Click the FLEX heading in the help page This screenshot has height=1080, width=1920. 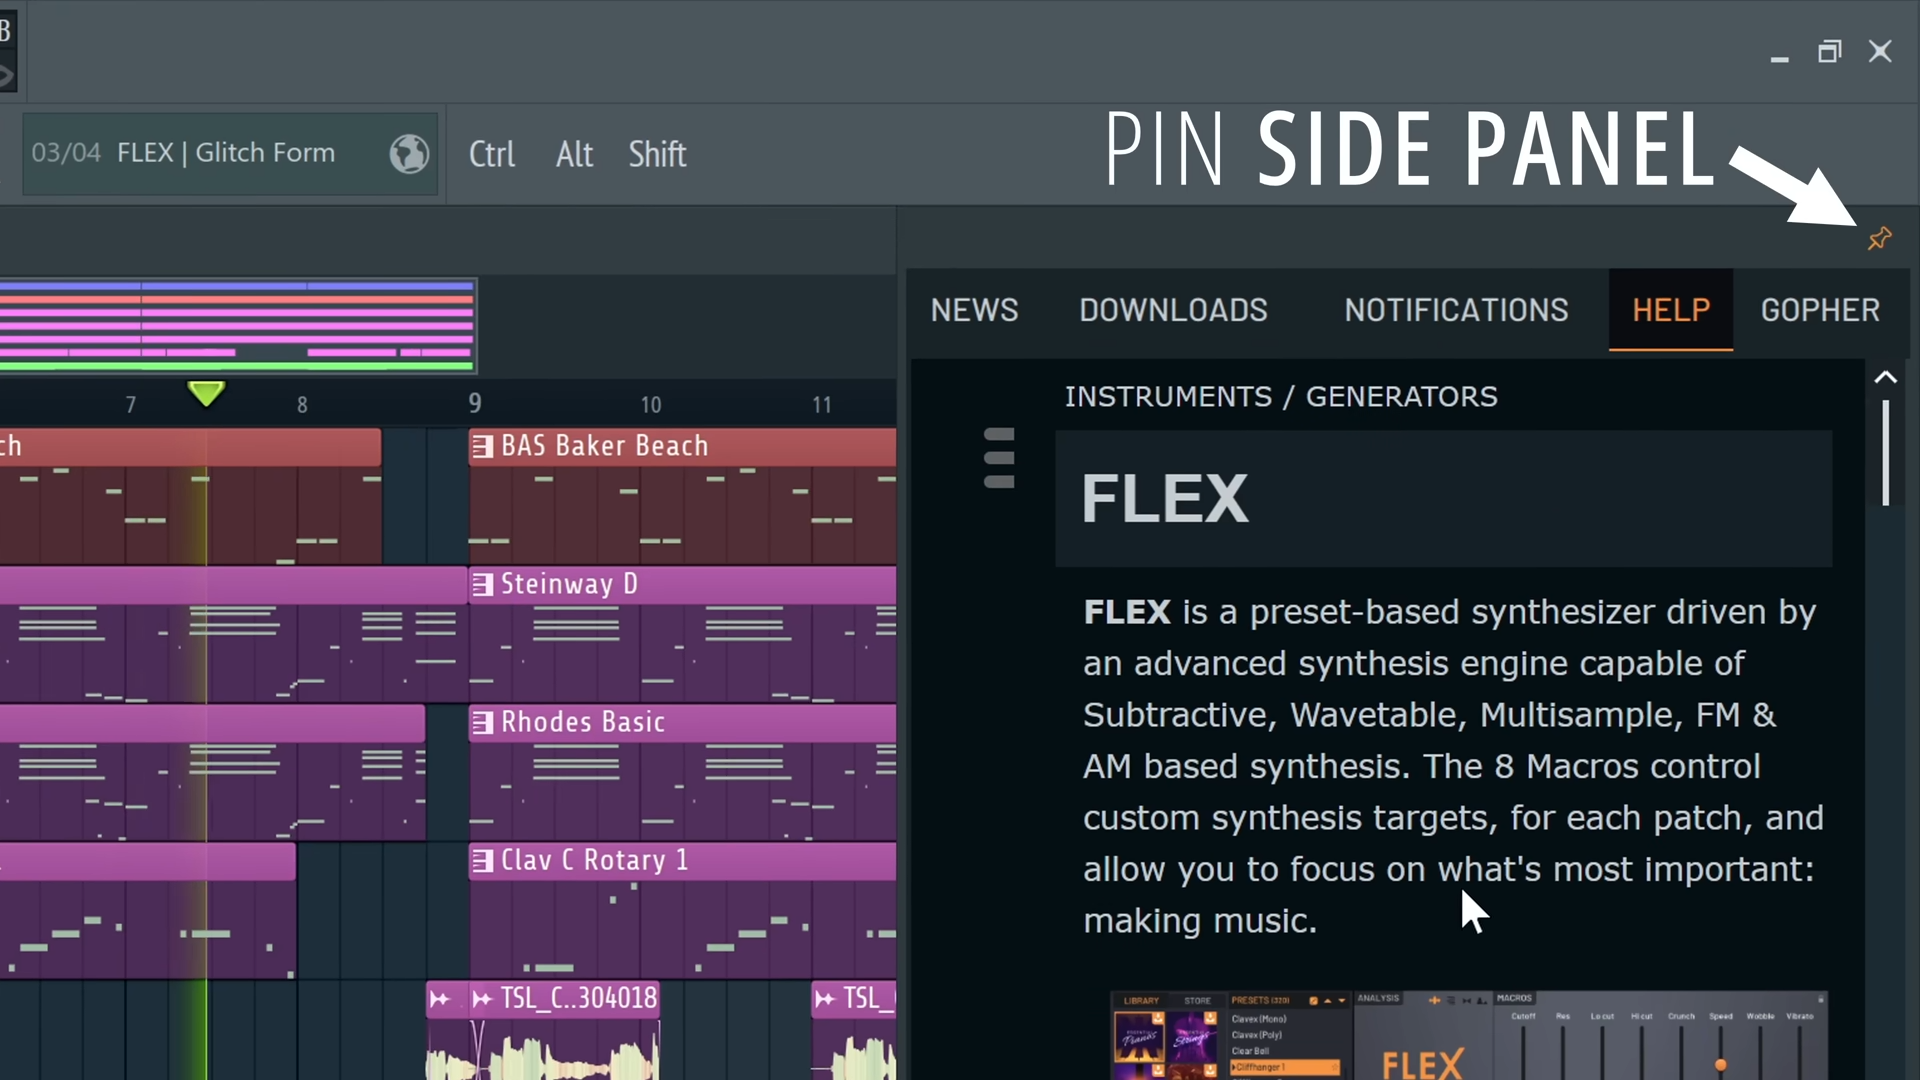pos(1165,498)
